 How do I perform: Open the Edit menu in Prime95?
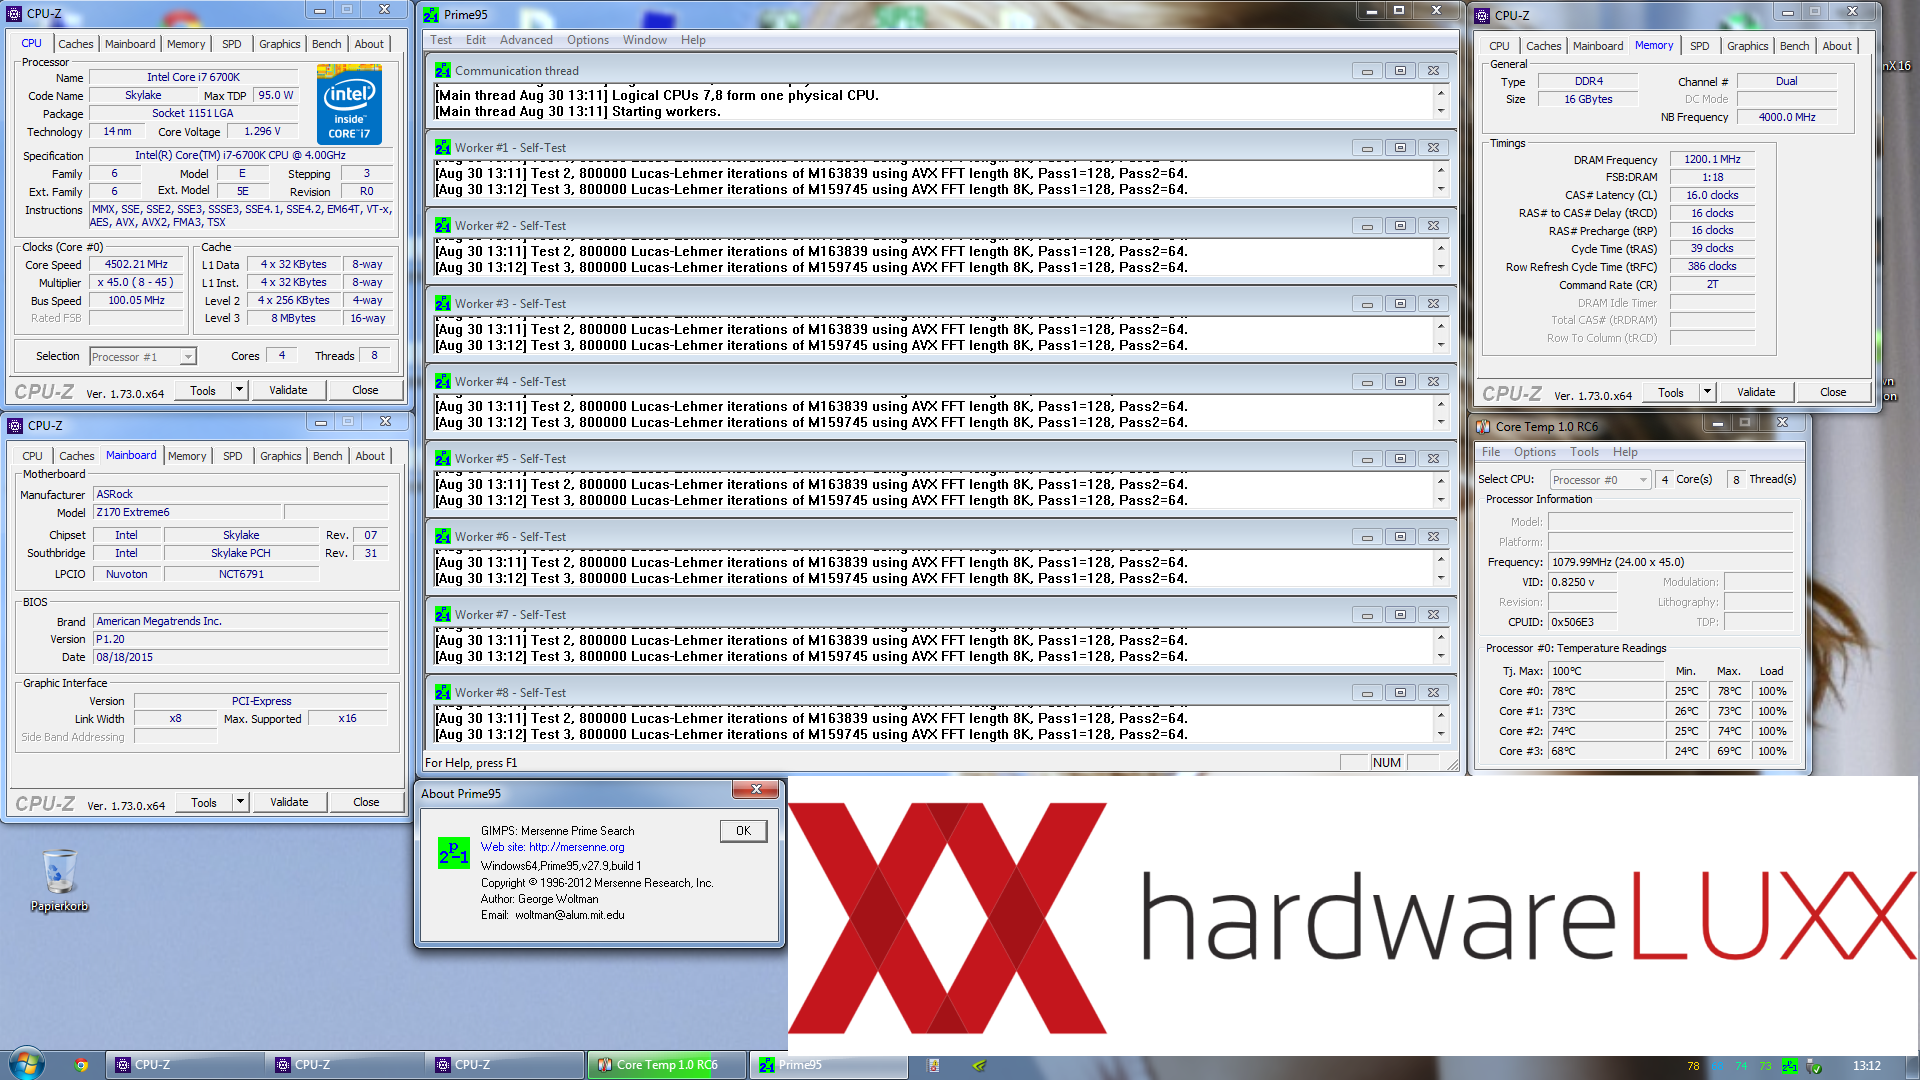pos(476,40)
